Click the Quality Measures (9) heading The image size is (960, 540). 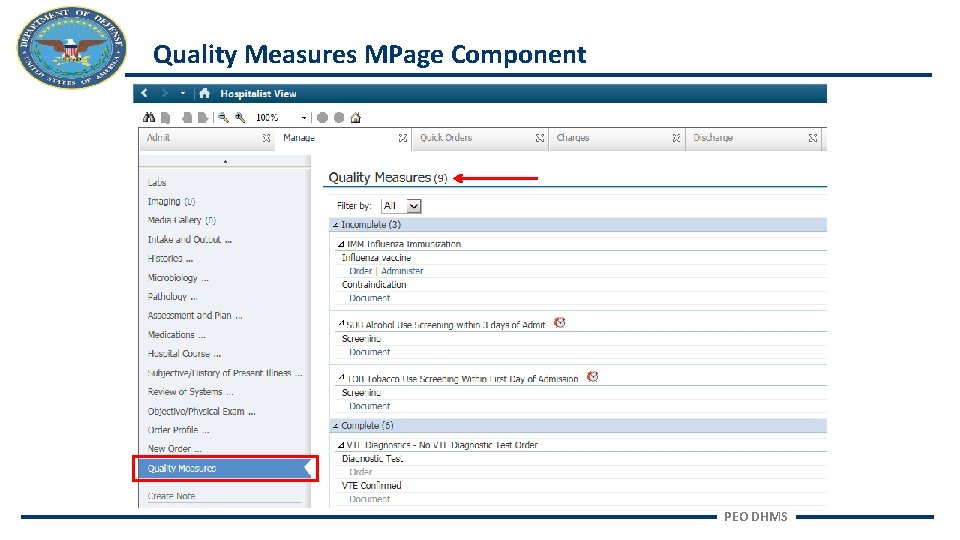point(388,178)
